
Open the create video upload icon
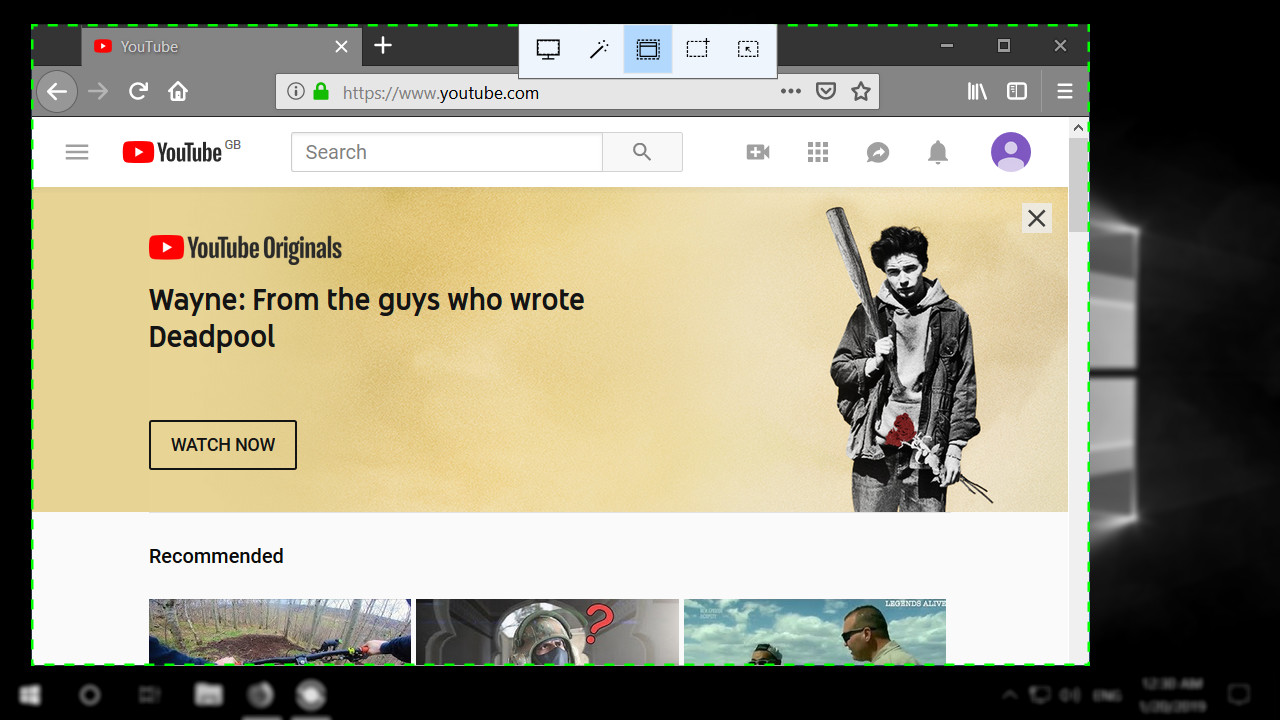click(x=758, y=152)
